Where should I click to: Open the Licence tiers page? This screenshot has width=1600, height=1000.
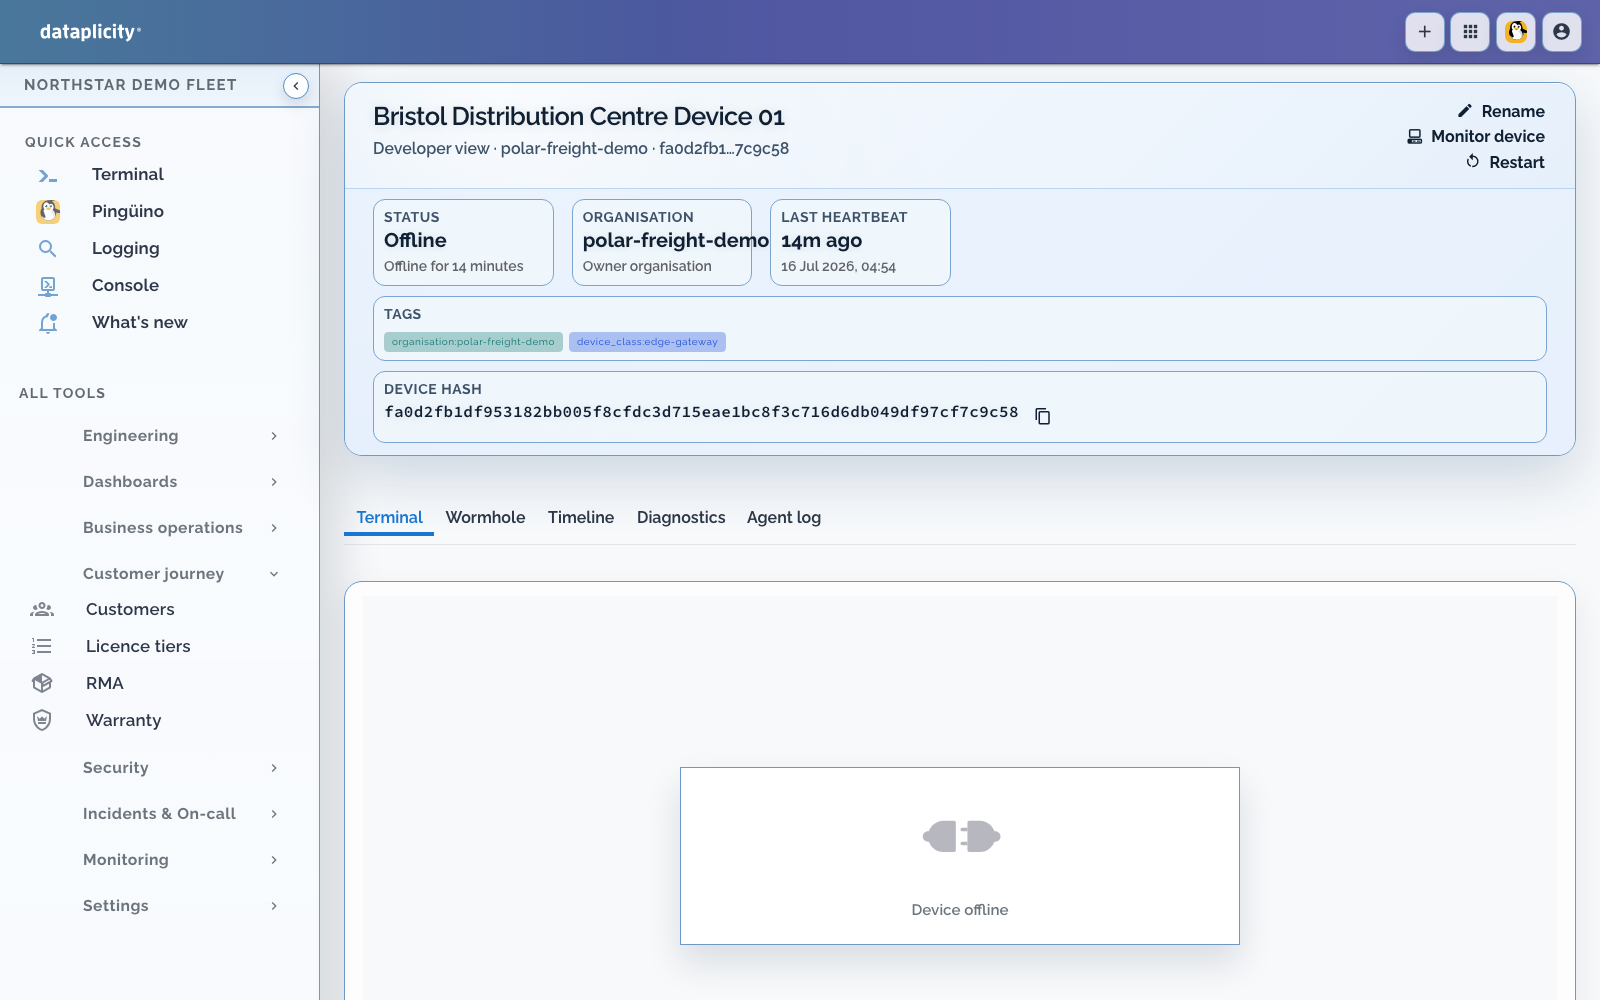[x=138, y=646]
